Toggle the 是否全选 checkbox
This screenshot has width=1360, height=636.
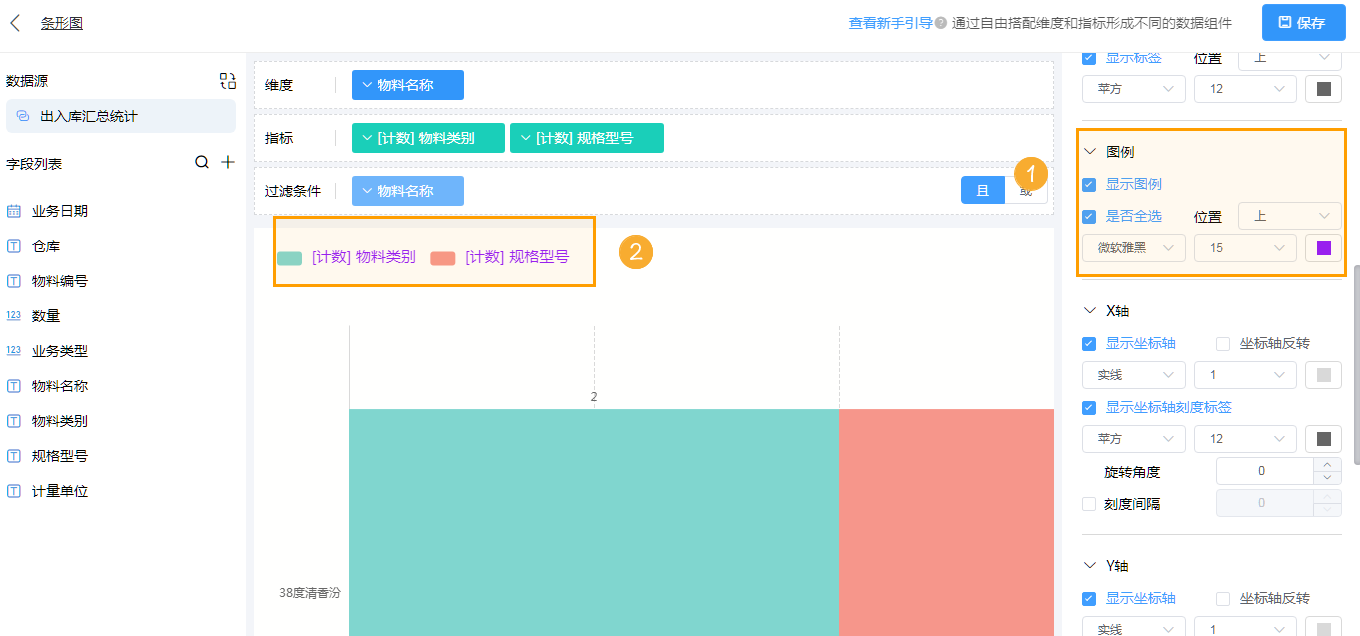pos(1091,216)
